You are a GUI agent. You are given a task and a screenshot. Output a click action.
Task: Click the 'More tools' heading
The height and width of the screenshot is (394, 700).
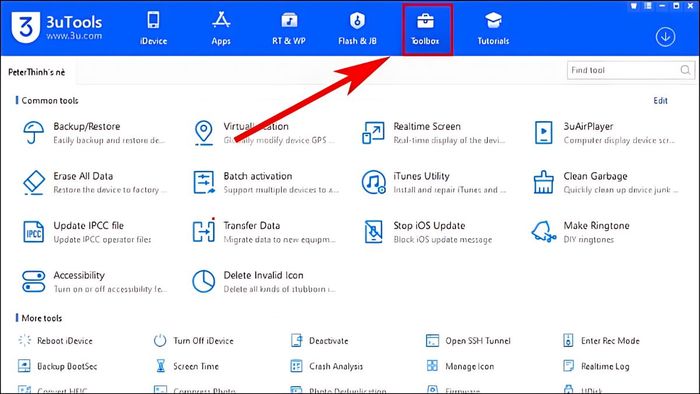42,318
